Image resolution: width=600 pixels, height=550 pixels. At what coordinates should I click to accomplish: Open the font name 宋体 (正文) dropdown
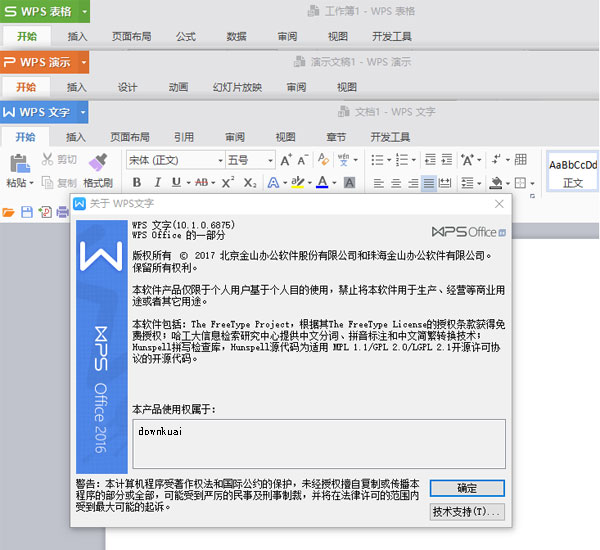[x=220, y=160]
